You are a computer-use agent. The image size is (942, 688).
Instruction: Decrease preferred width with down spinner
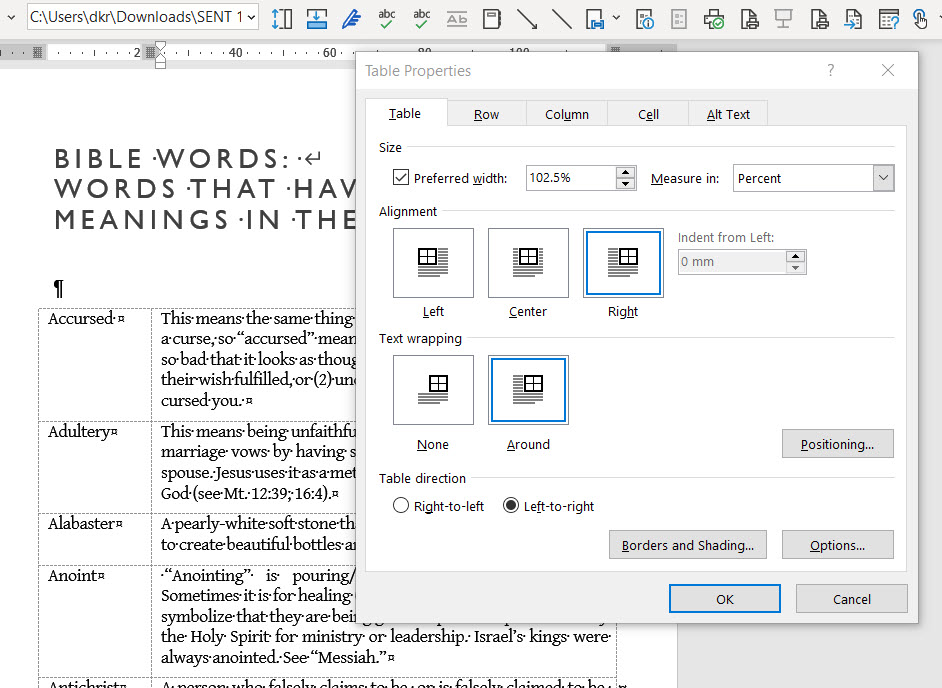coord(625,184)
